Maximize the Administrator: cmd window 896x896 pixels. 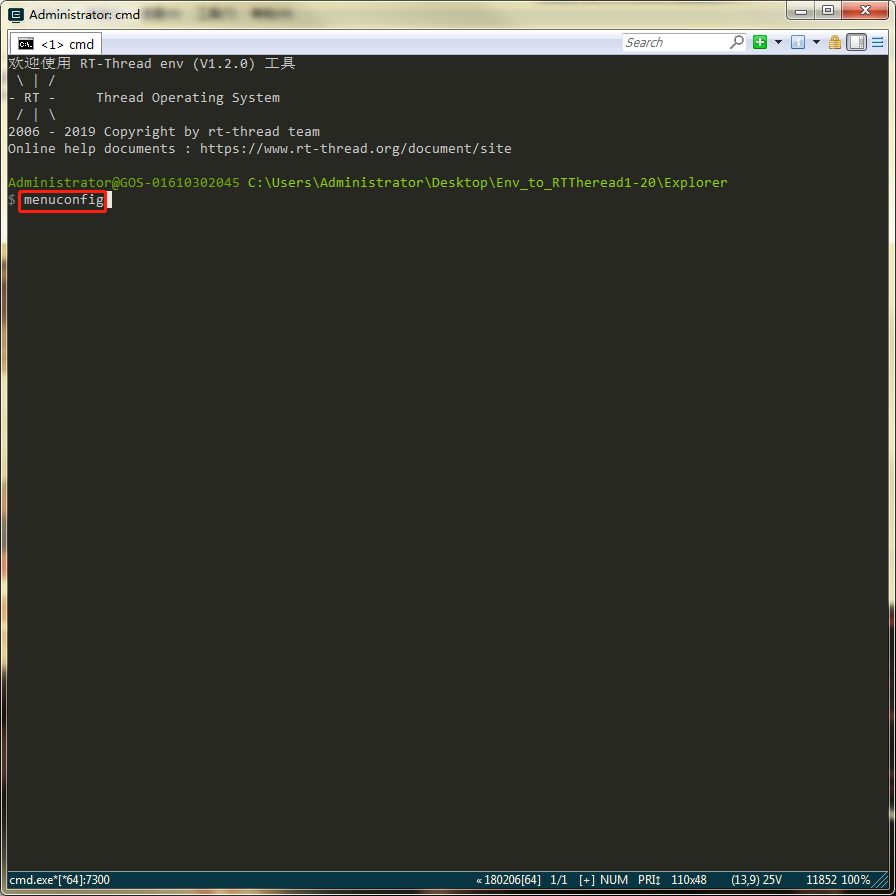[x=827, y=11]
